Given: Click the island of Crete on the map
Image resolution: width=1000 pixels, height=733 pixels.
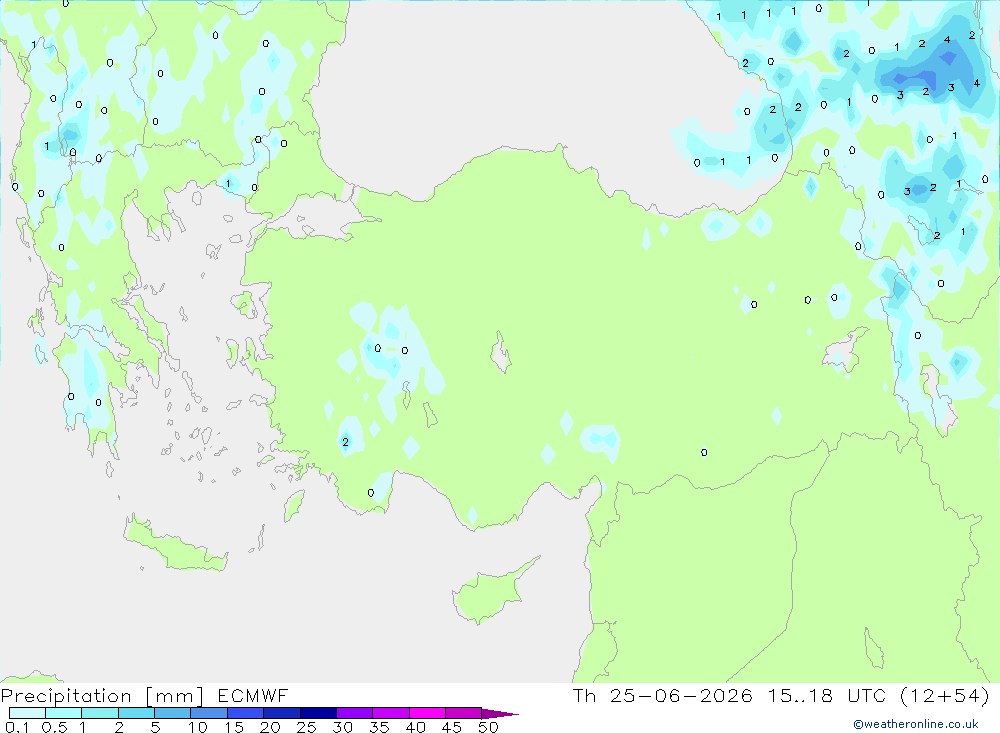Looking at the screenshot, I should tap(175, 545).
